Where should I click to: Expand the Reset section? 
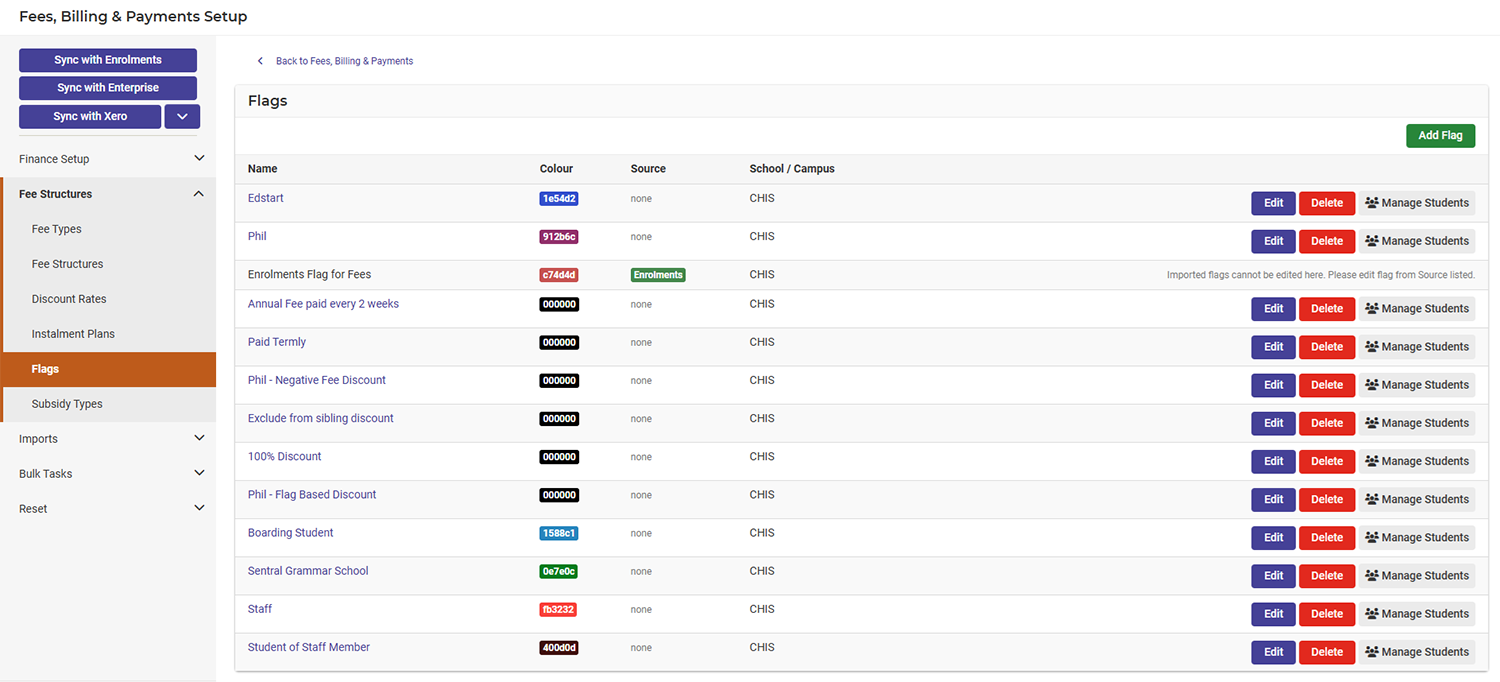click(108, 508)
